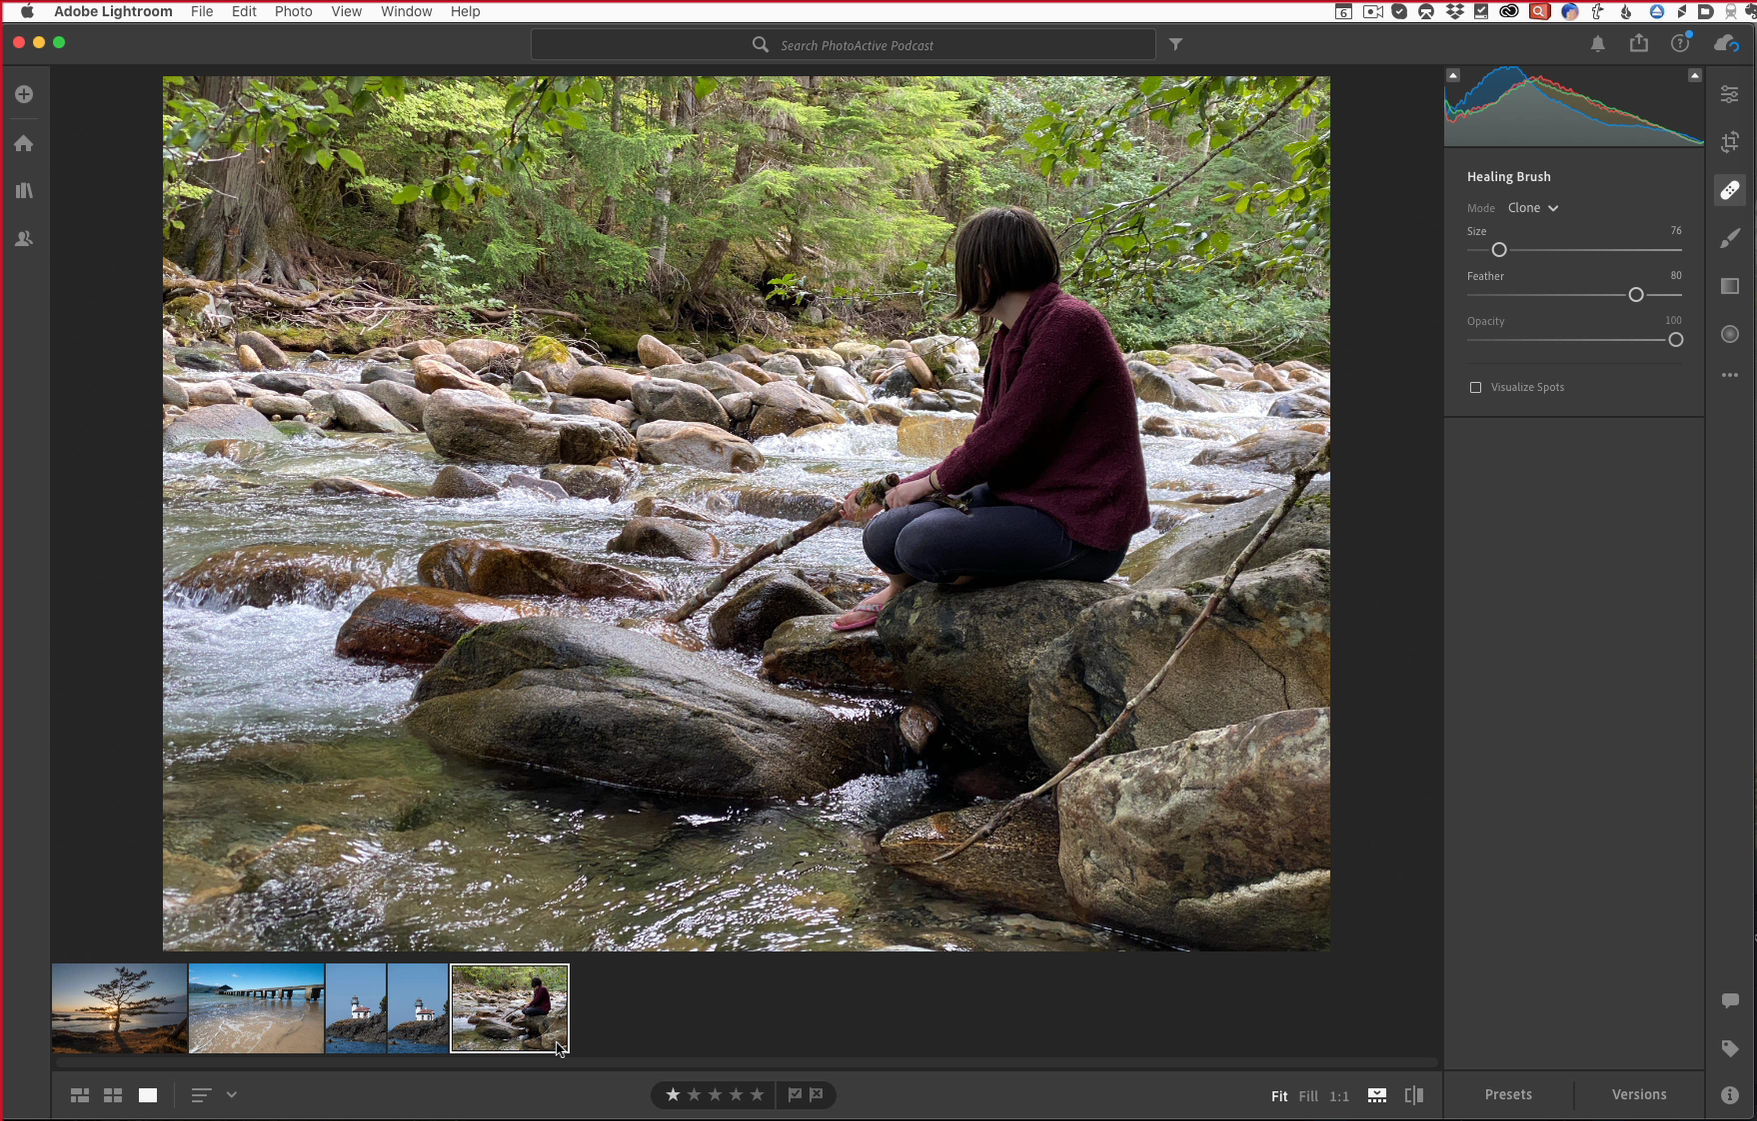
Task: Select the second lighthouse thumbnail
Action: point(418,1008)
